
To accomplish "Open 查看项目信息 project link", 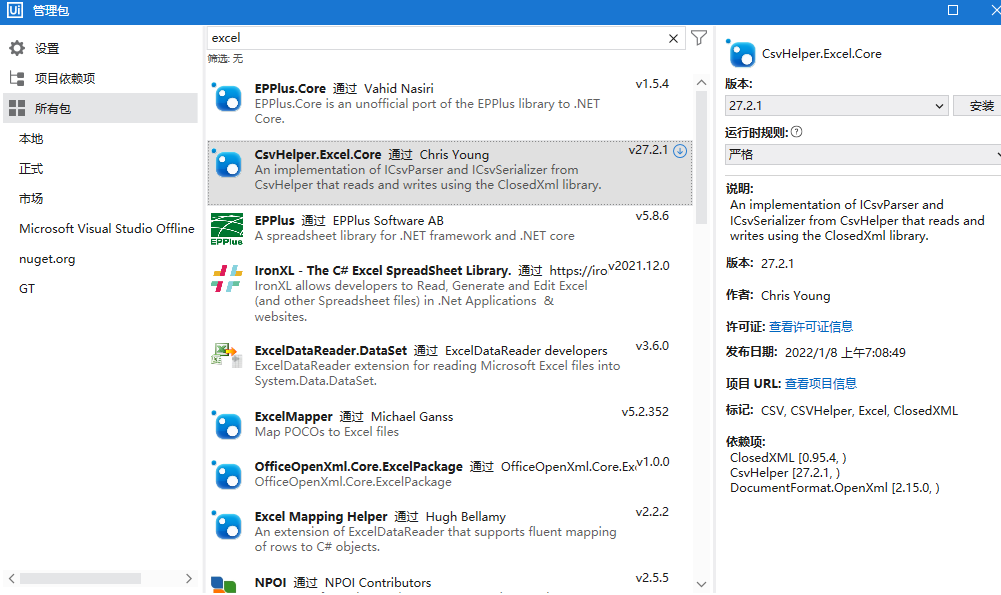I will (x=821, y=384).
